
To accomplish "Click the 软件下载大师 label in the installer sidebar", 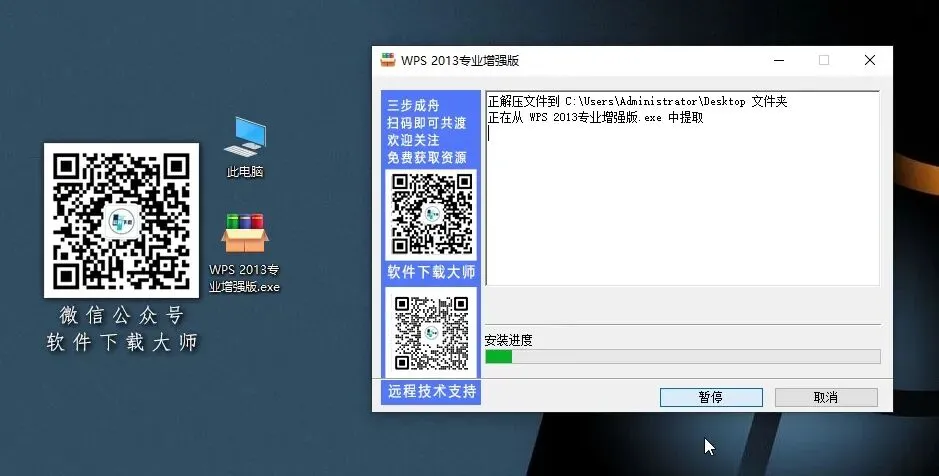I will pyautogui.click(x=431, y=272).
